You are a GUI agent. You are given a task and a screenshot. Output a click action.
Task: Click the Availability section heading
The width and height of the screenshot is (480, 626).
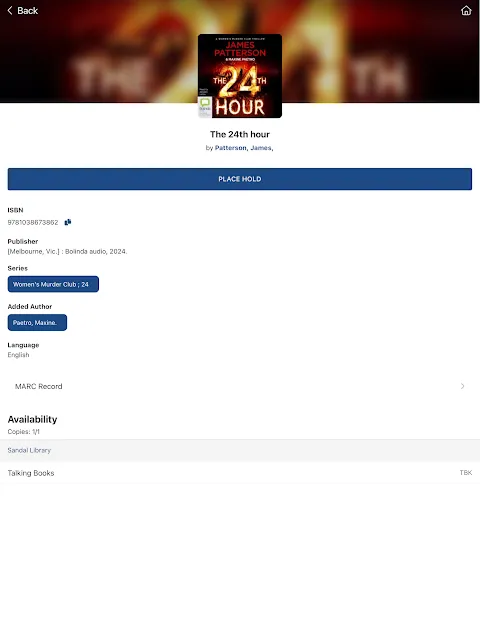[32, 419]
